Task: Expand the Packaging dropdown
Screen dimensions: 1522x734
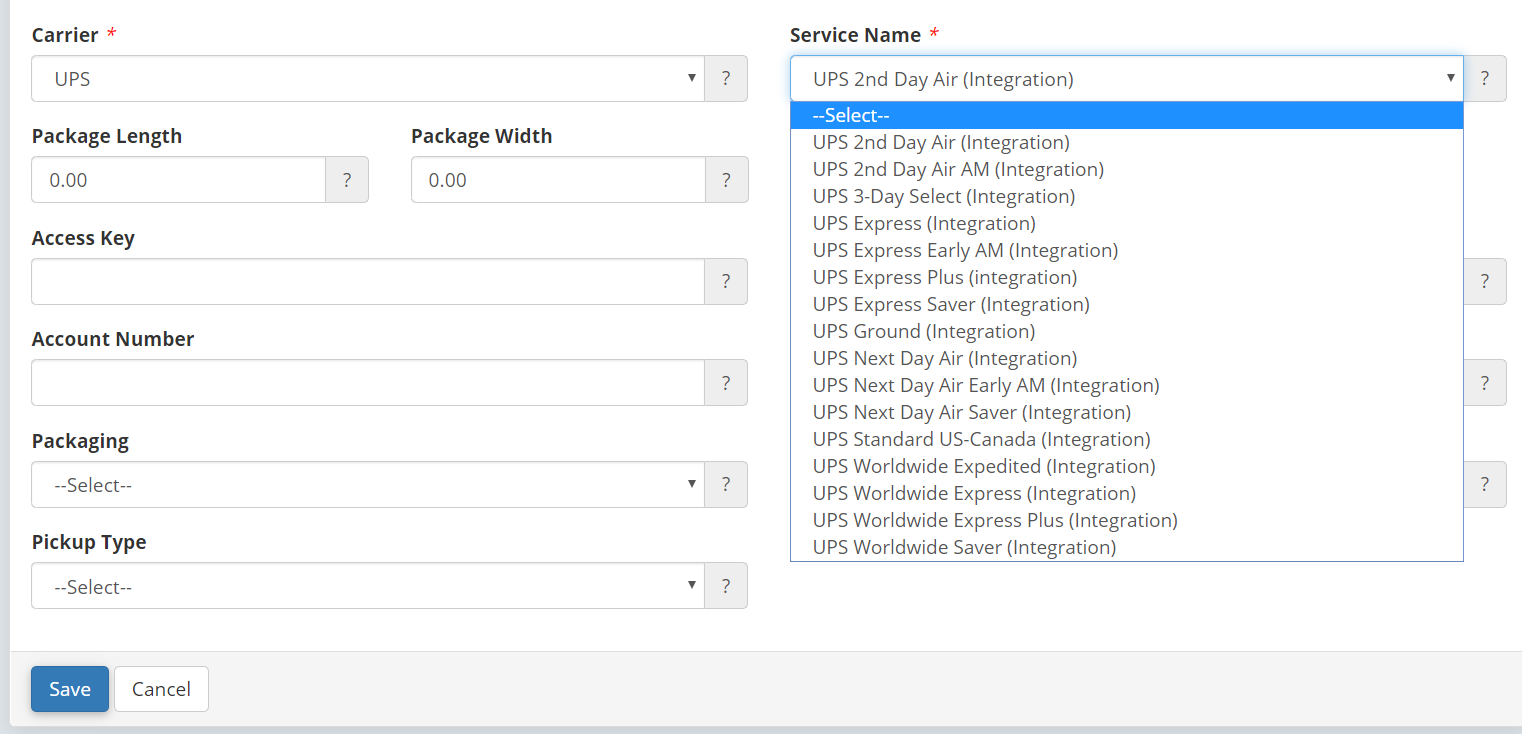Action: (x=367, y=485)
